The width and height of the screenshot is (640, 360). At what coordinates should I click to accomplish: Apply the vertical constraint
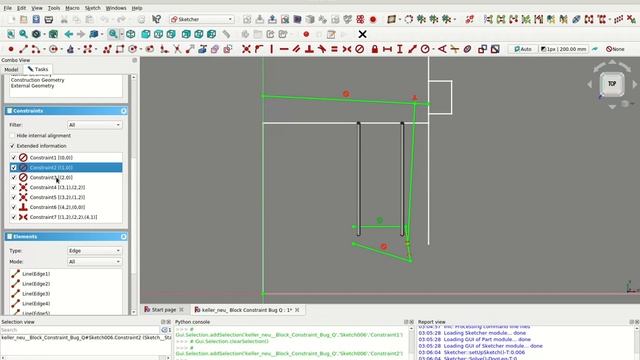pyautogui.click(x=271, y=49)
